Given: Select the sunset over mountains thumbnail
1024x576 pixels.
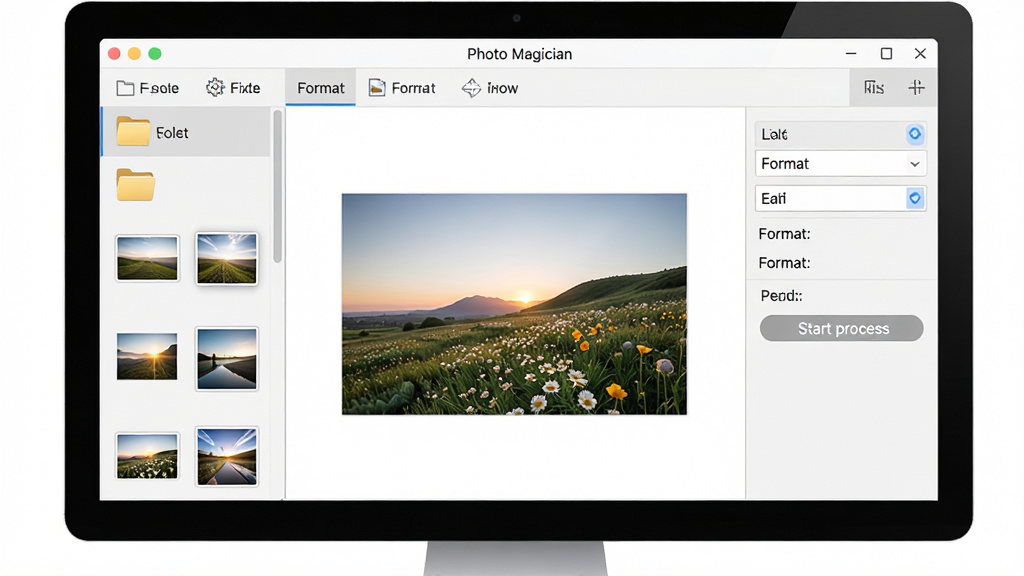Looking at the screenshot, I should click(147, 357).
